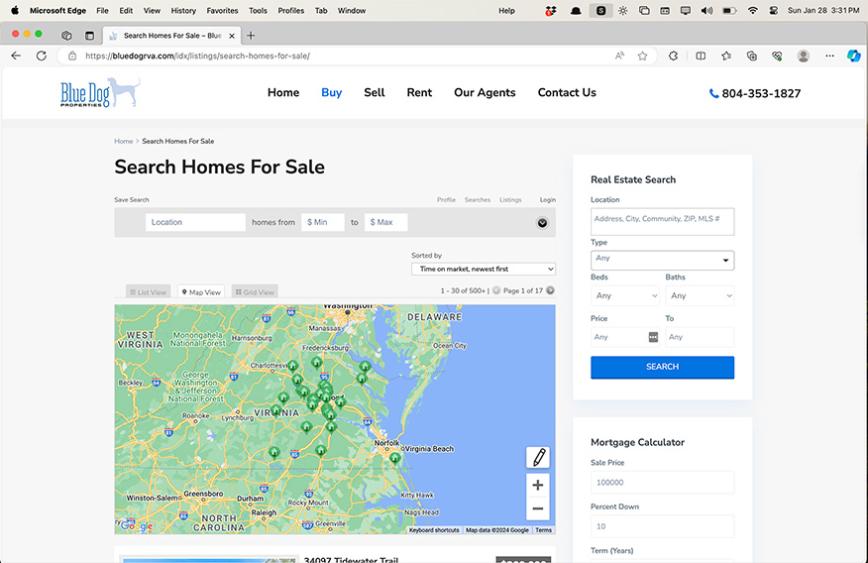Open a new tab with plus icon
Viewport: 868px width, 563px height.
click(251, 35)
